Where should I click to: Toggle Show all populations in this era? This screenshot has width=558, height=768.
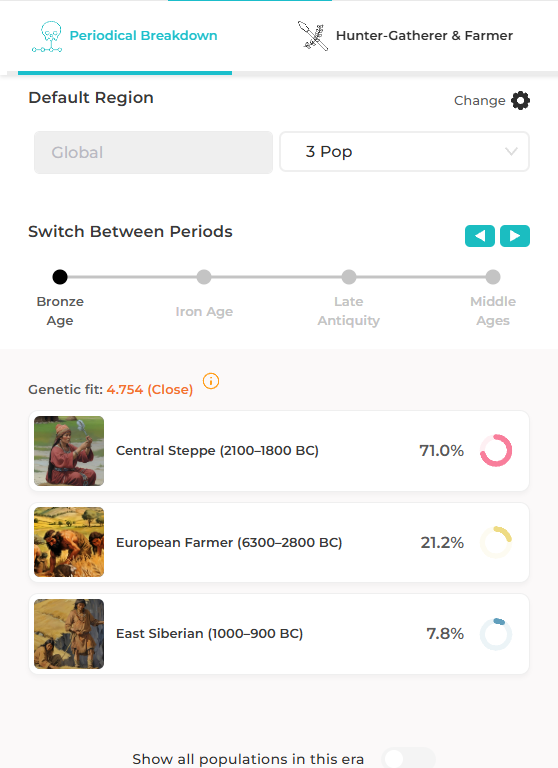click(409, 758)
